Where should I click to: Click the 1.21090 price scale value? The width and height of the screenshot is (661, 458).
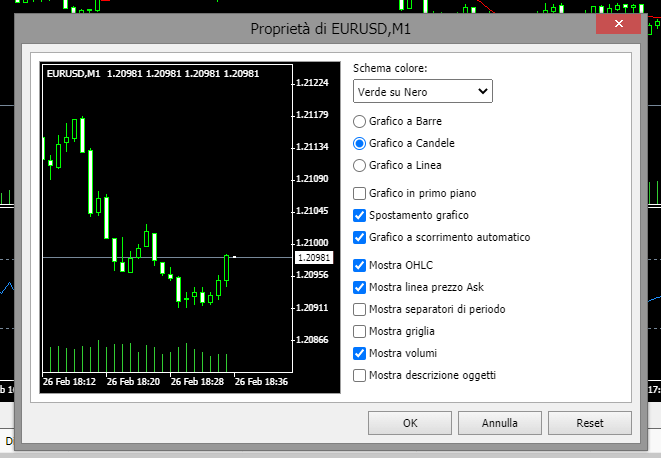(312, 179)
